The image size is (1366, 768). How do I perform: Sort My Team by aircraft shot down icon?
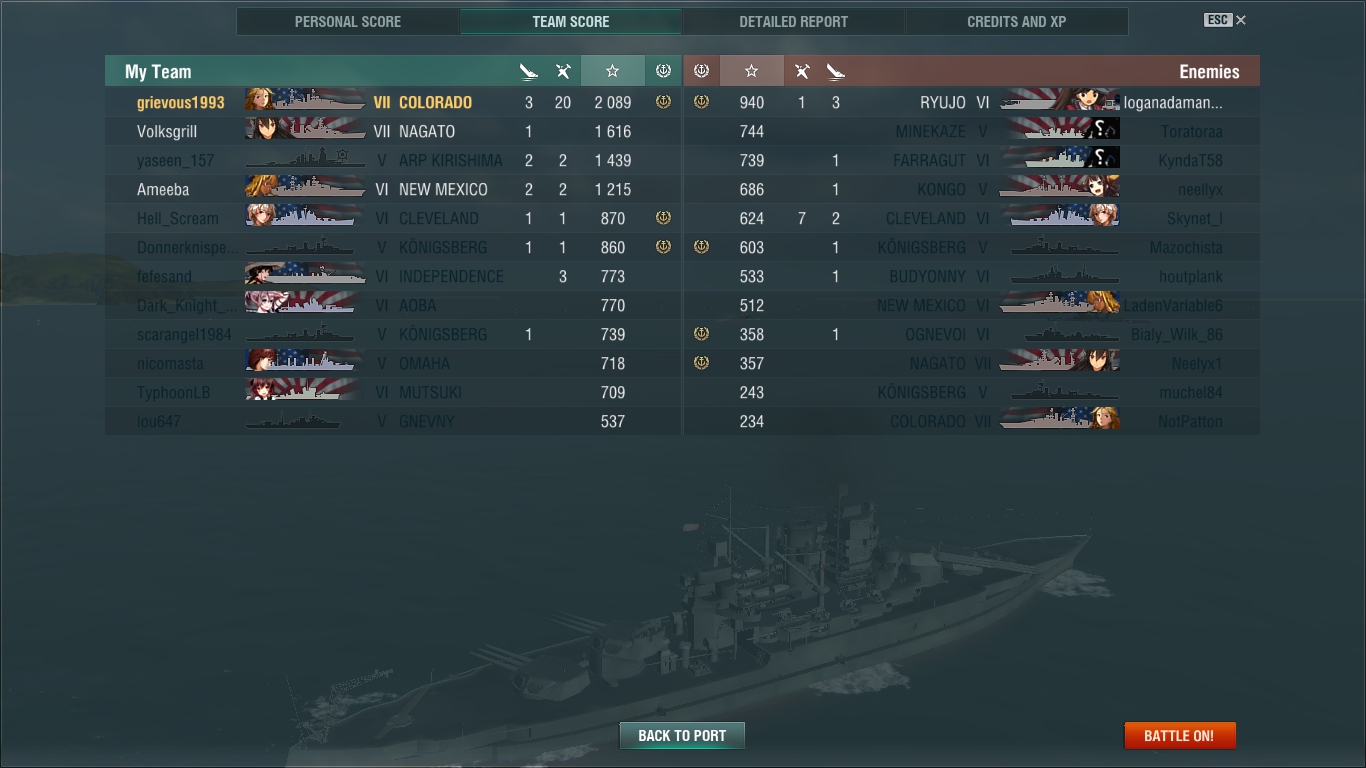563,71
